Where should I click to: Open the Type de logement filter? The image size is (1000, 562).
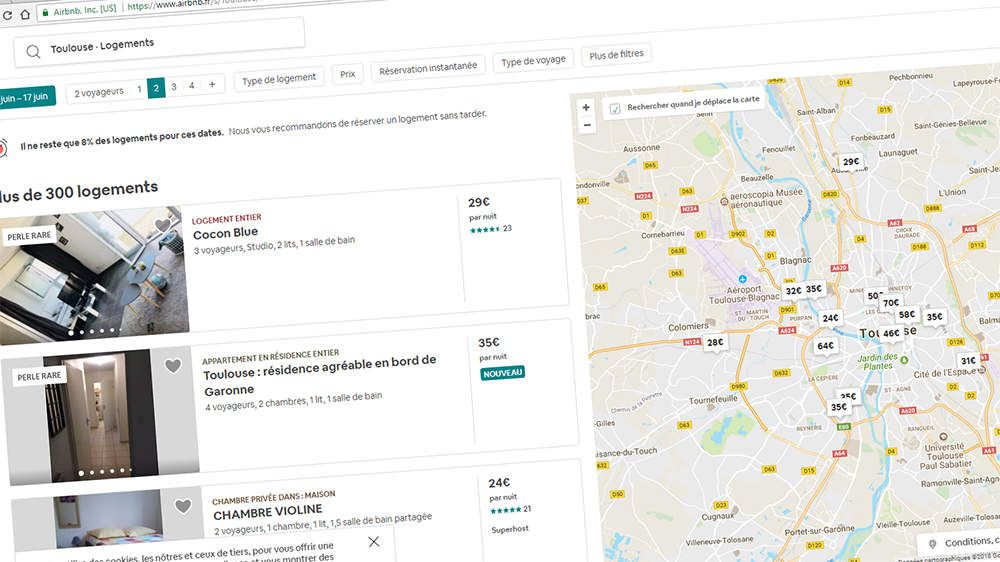point(279,79)
